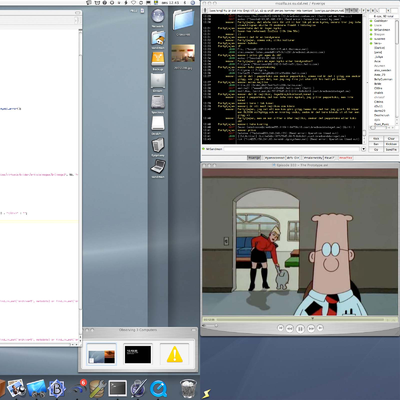The image size is (400, 400).
Task: Select the warning computer thumbnail in observing window
Action: 174,354
